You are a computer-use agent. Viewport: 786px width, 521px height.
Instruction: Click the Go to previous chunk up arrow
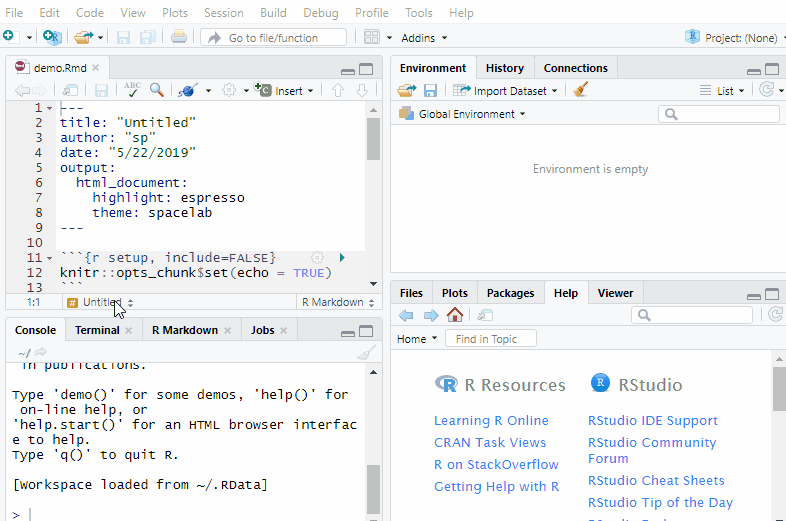click(x=338, y=90)
